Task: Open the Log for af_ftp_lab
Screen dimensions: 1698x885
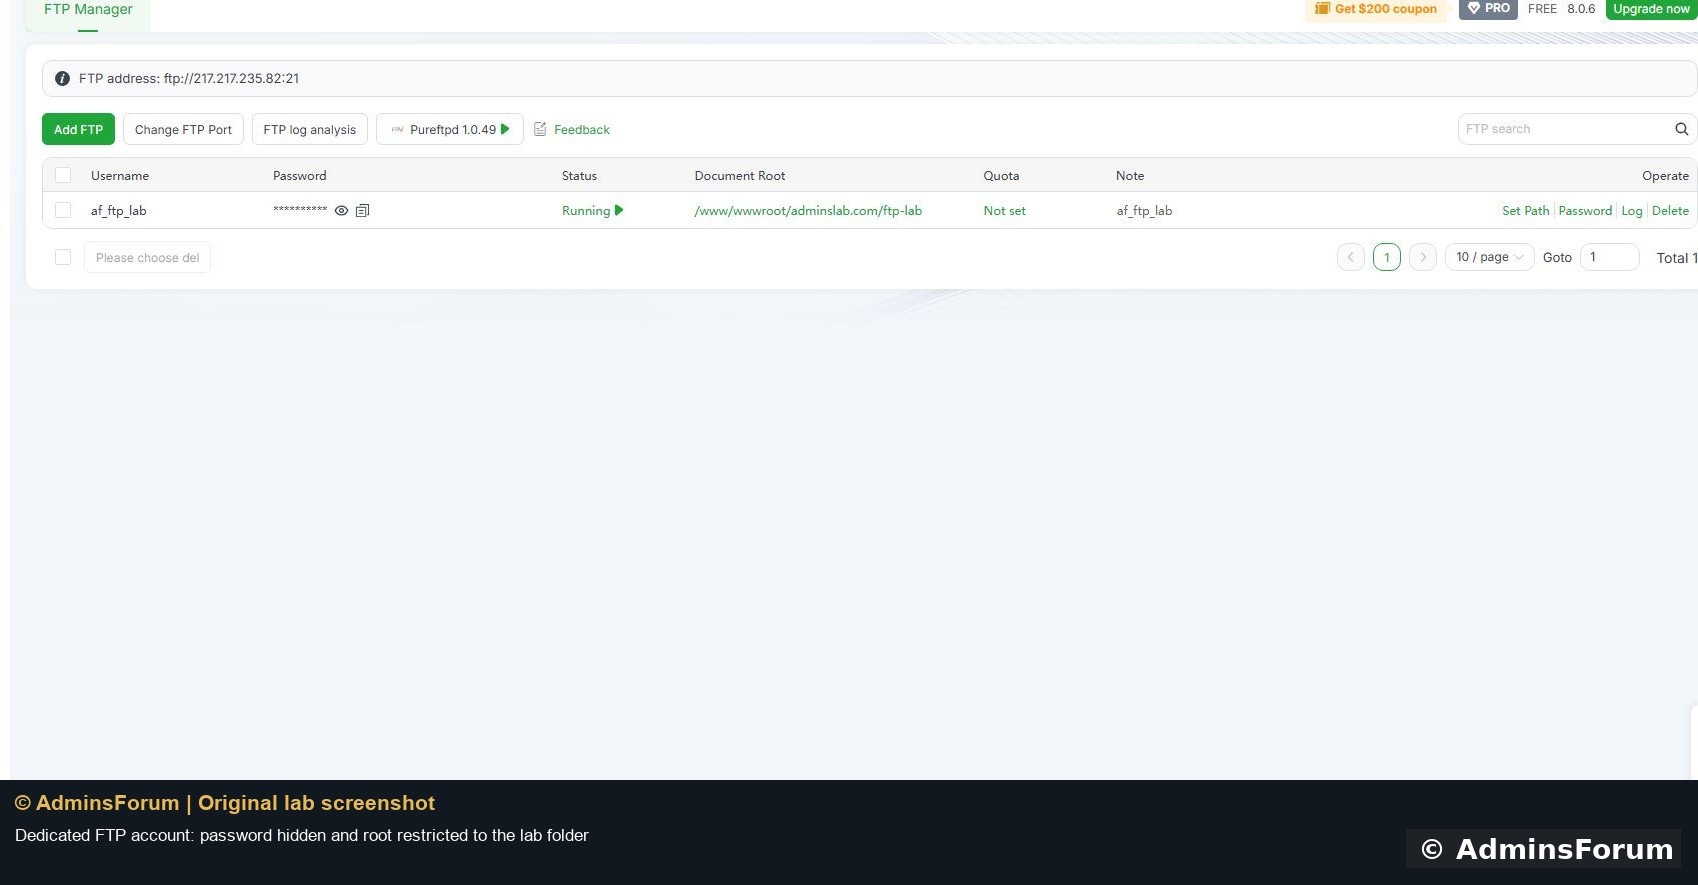Action: click(x=1632, y=211)
